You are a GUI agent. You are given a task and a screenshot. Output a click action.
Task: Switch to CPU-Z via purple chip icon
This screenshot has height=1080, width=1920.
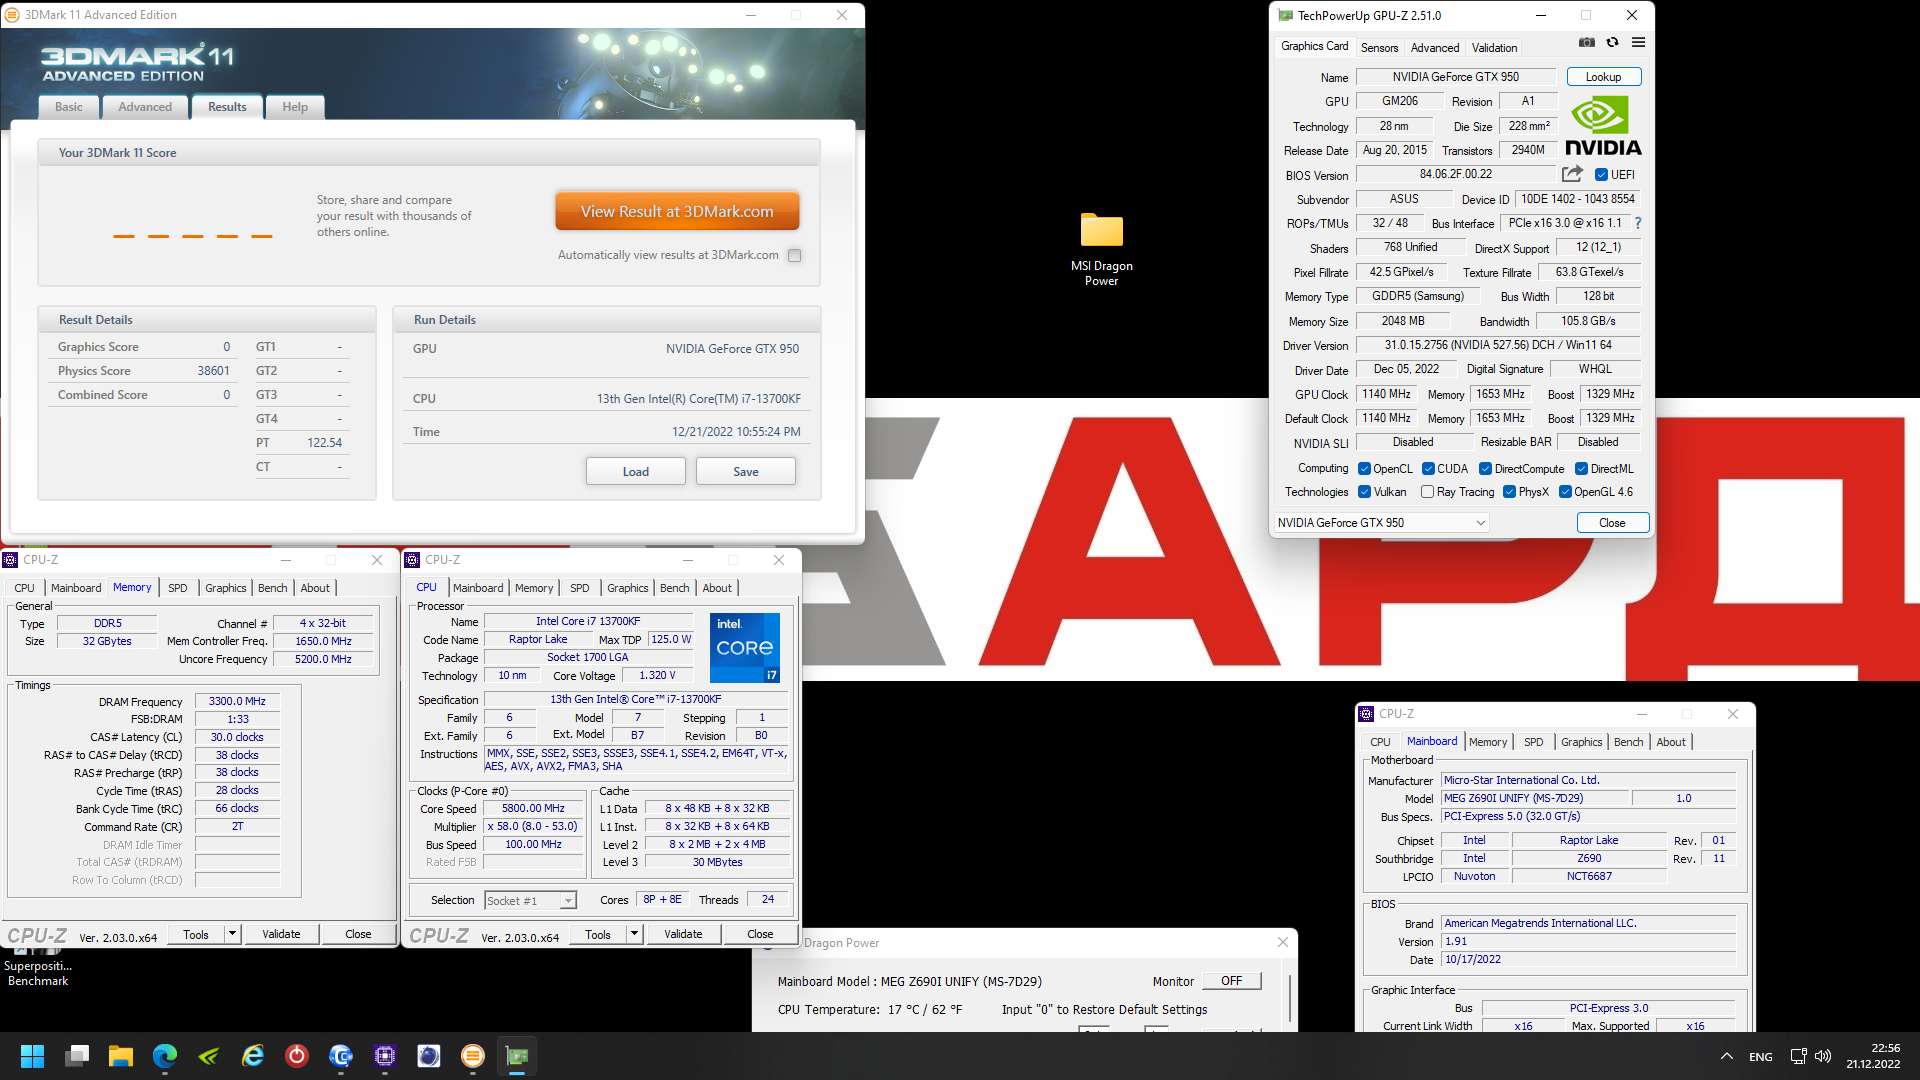[x=385, y=1056]
